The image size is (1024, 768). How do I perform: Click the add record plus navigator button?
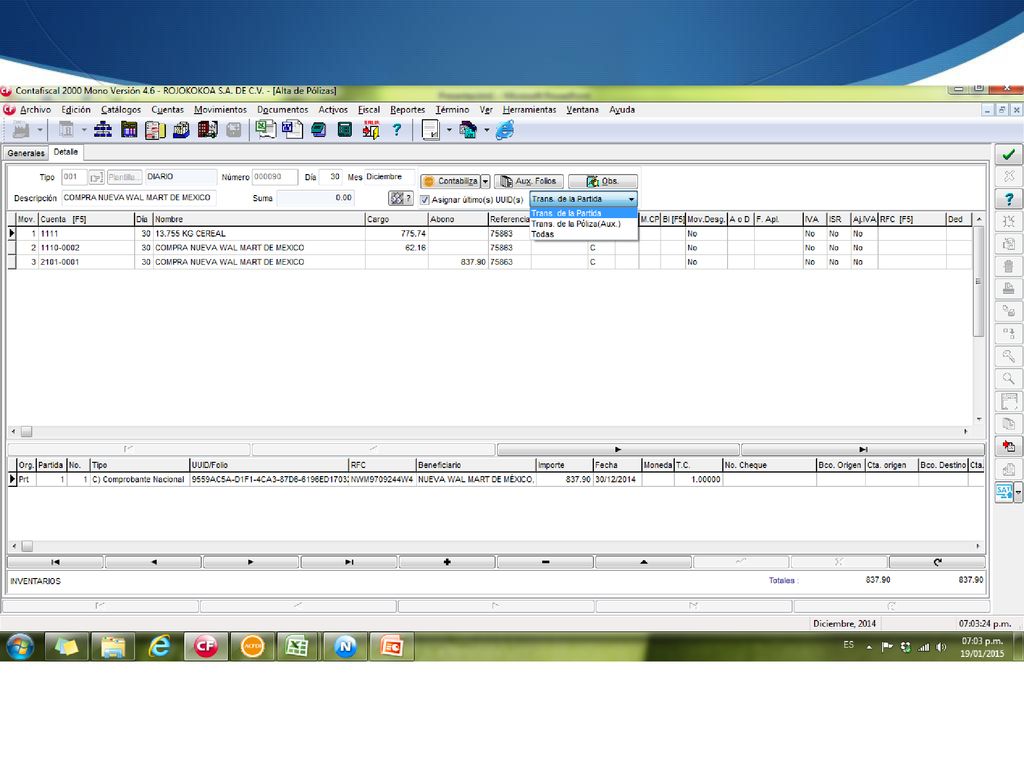point(447,562)
